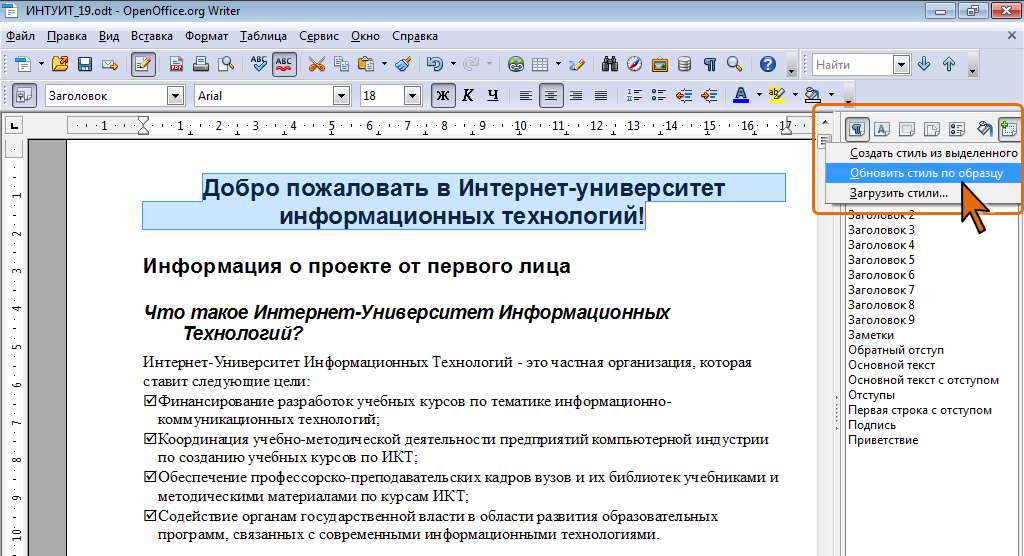Open the Правка menu

point(67,36)
